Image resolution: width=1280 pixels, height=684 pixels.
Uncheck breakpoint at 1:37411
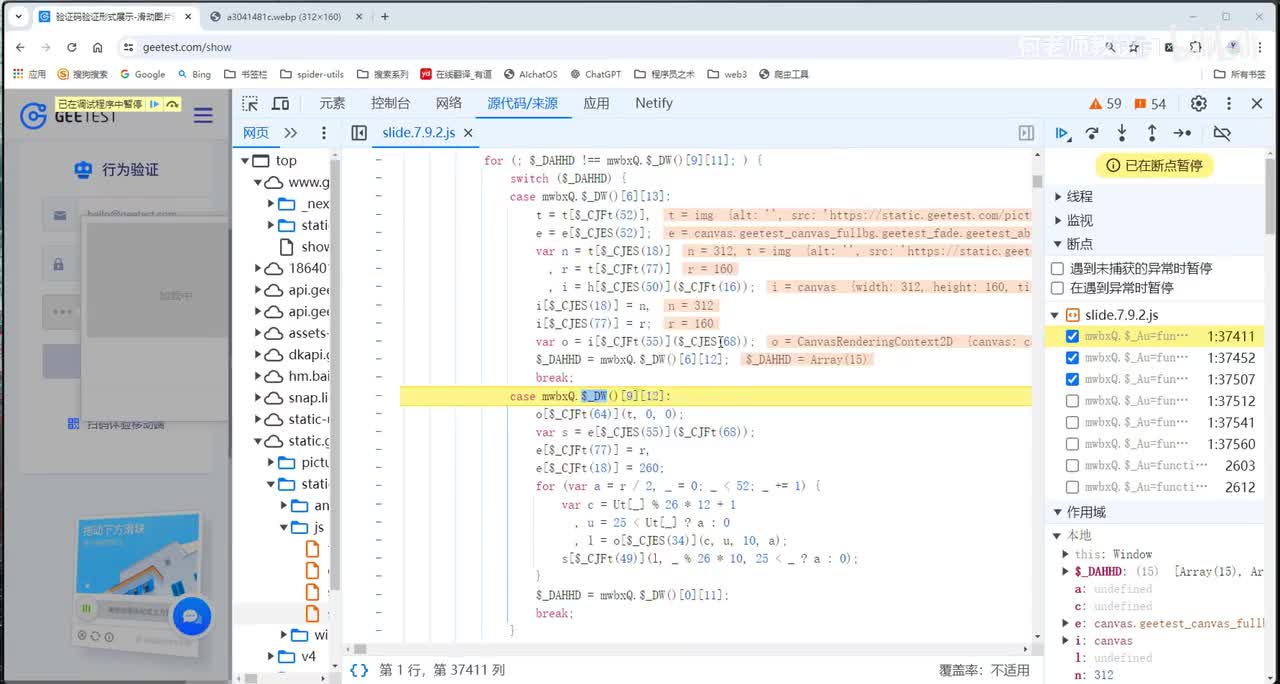1072,336
